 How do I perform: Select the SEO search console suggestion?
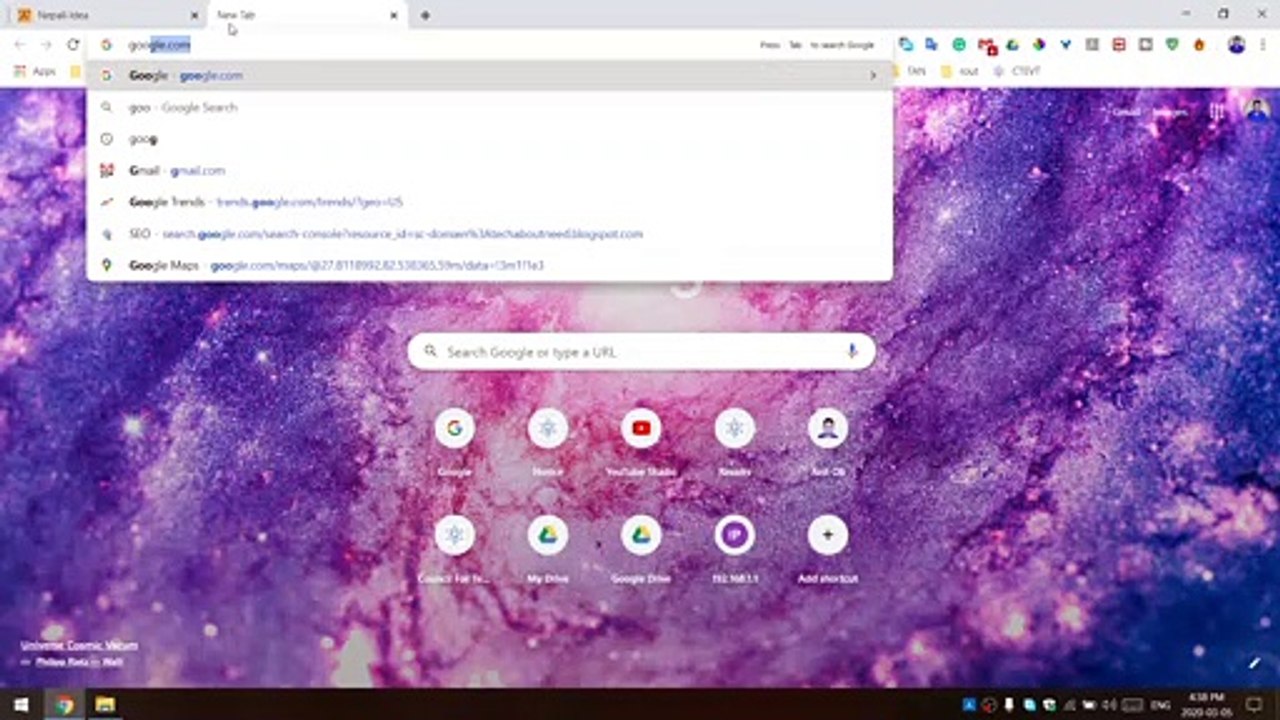pyautogui.click(x=489, y=234)
